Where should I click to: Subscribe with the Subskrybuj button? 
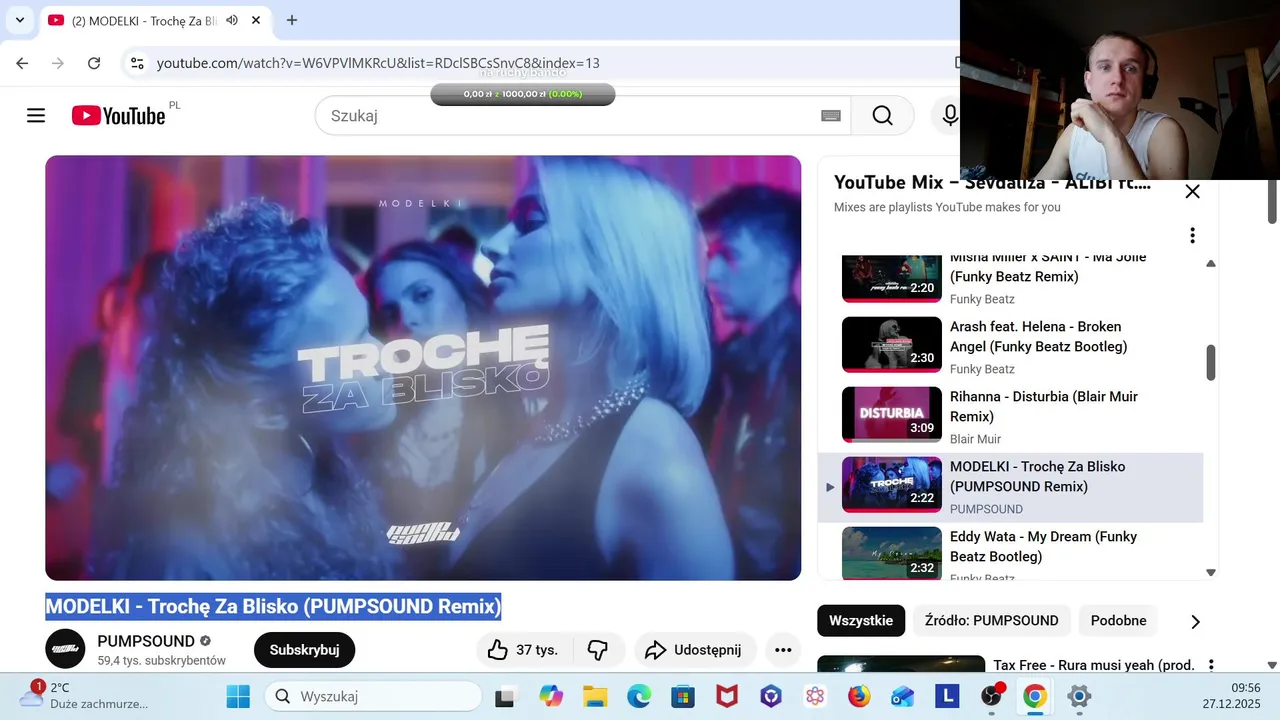(x=304, y=650)
